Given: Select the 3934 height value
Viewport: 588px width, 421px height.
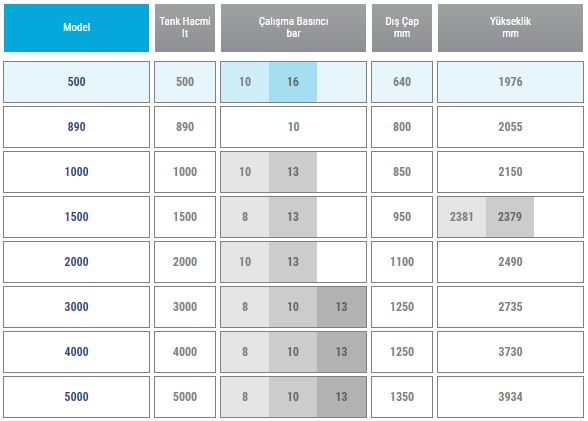Looking at the screenshot, I should click(510, 397).
